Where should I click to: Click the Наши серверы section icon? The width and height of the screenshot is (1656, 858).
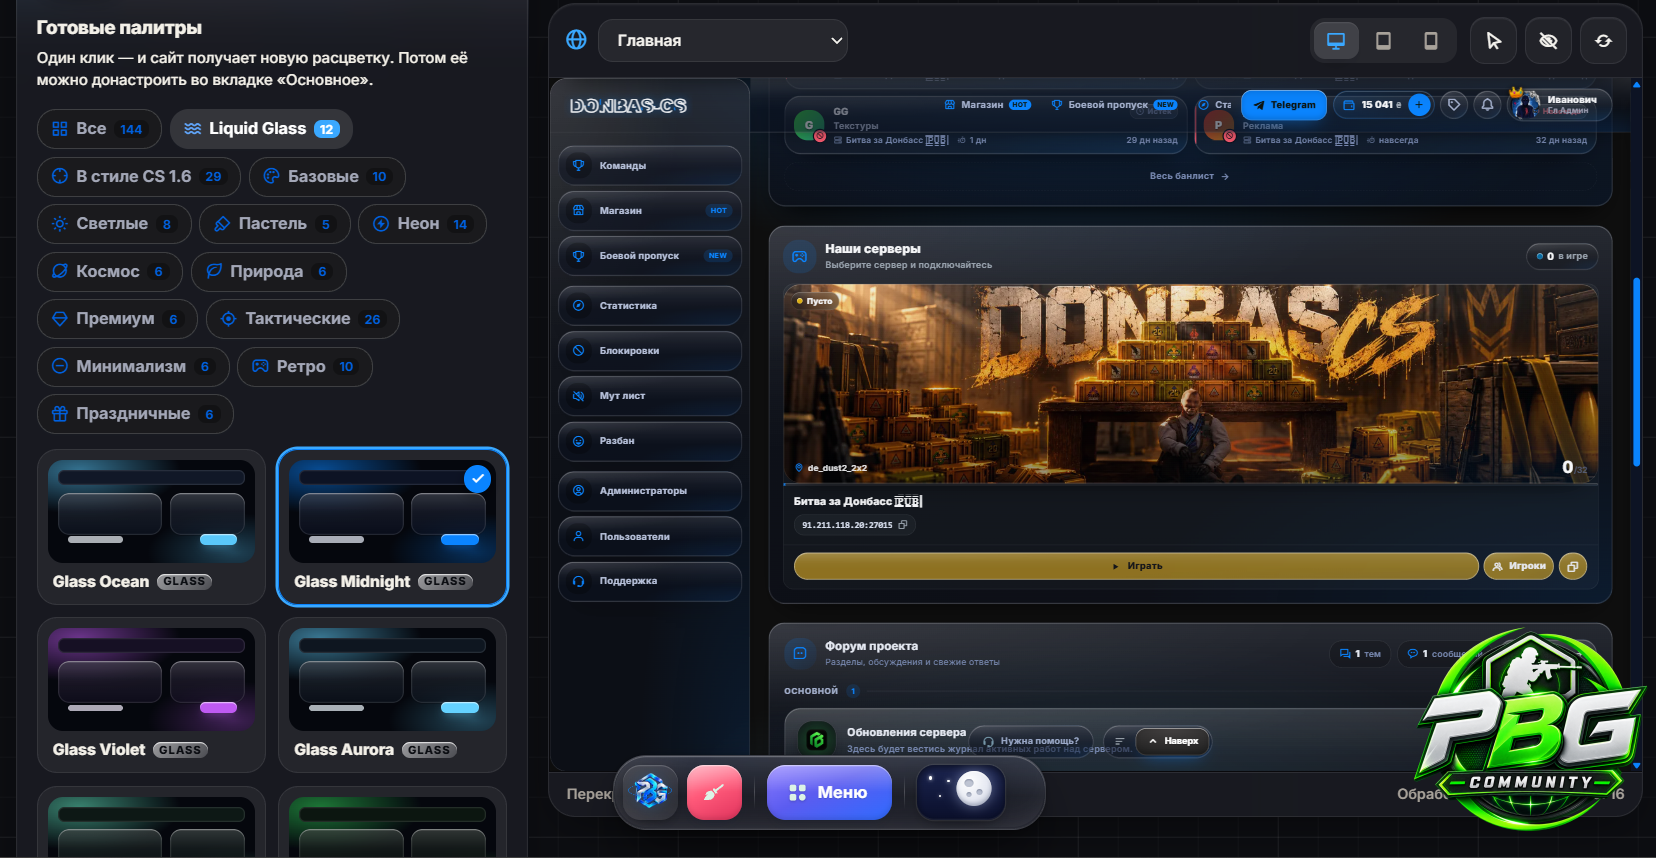[x=800, y=256]
